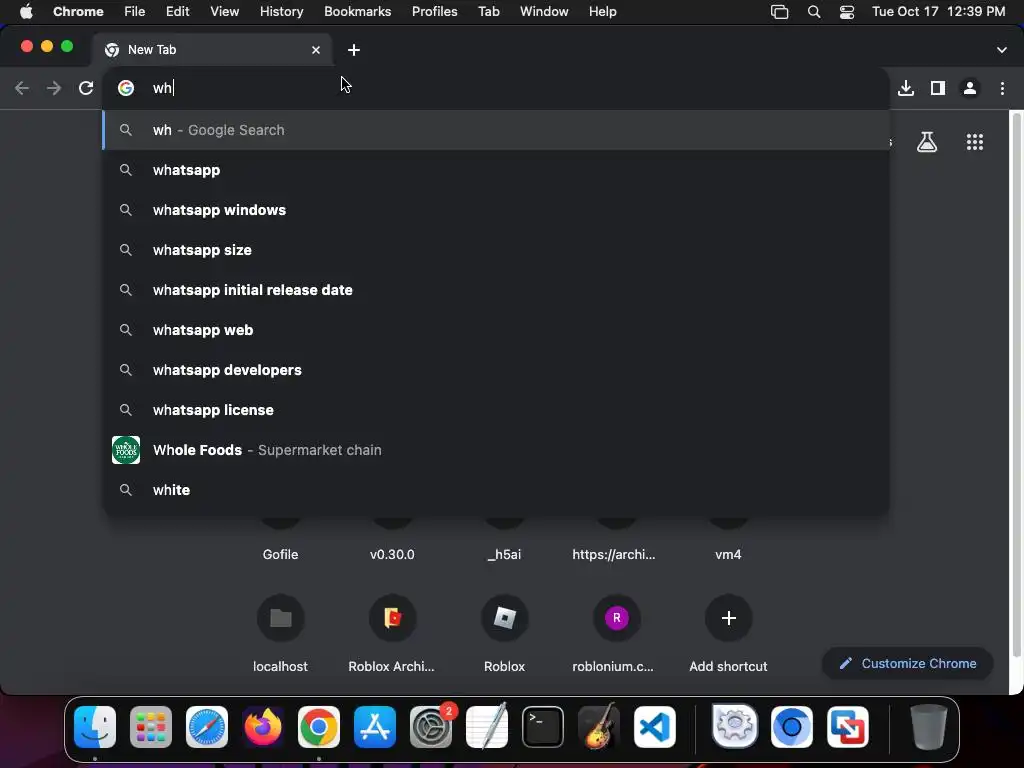The height and width of the screenshot is (768, 1024).
Task: Click the reload page icon
Action: [86, 88]
